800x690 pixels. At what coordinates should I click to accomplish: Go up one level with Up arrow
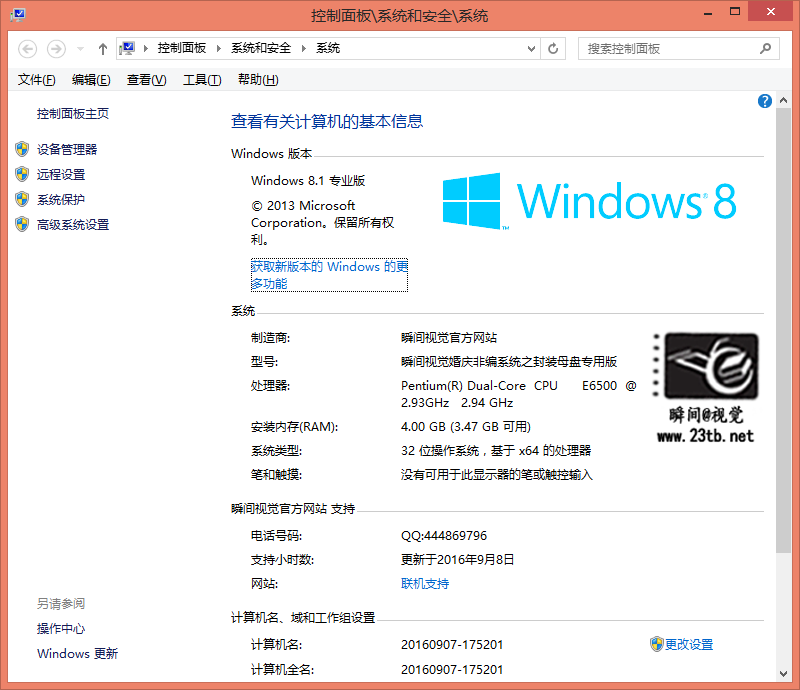[103, 49]
